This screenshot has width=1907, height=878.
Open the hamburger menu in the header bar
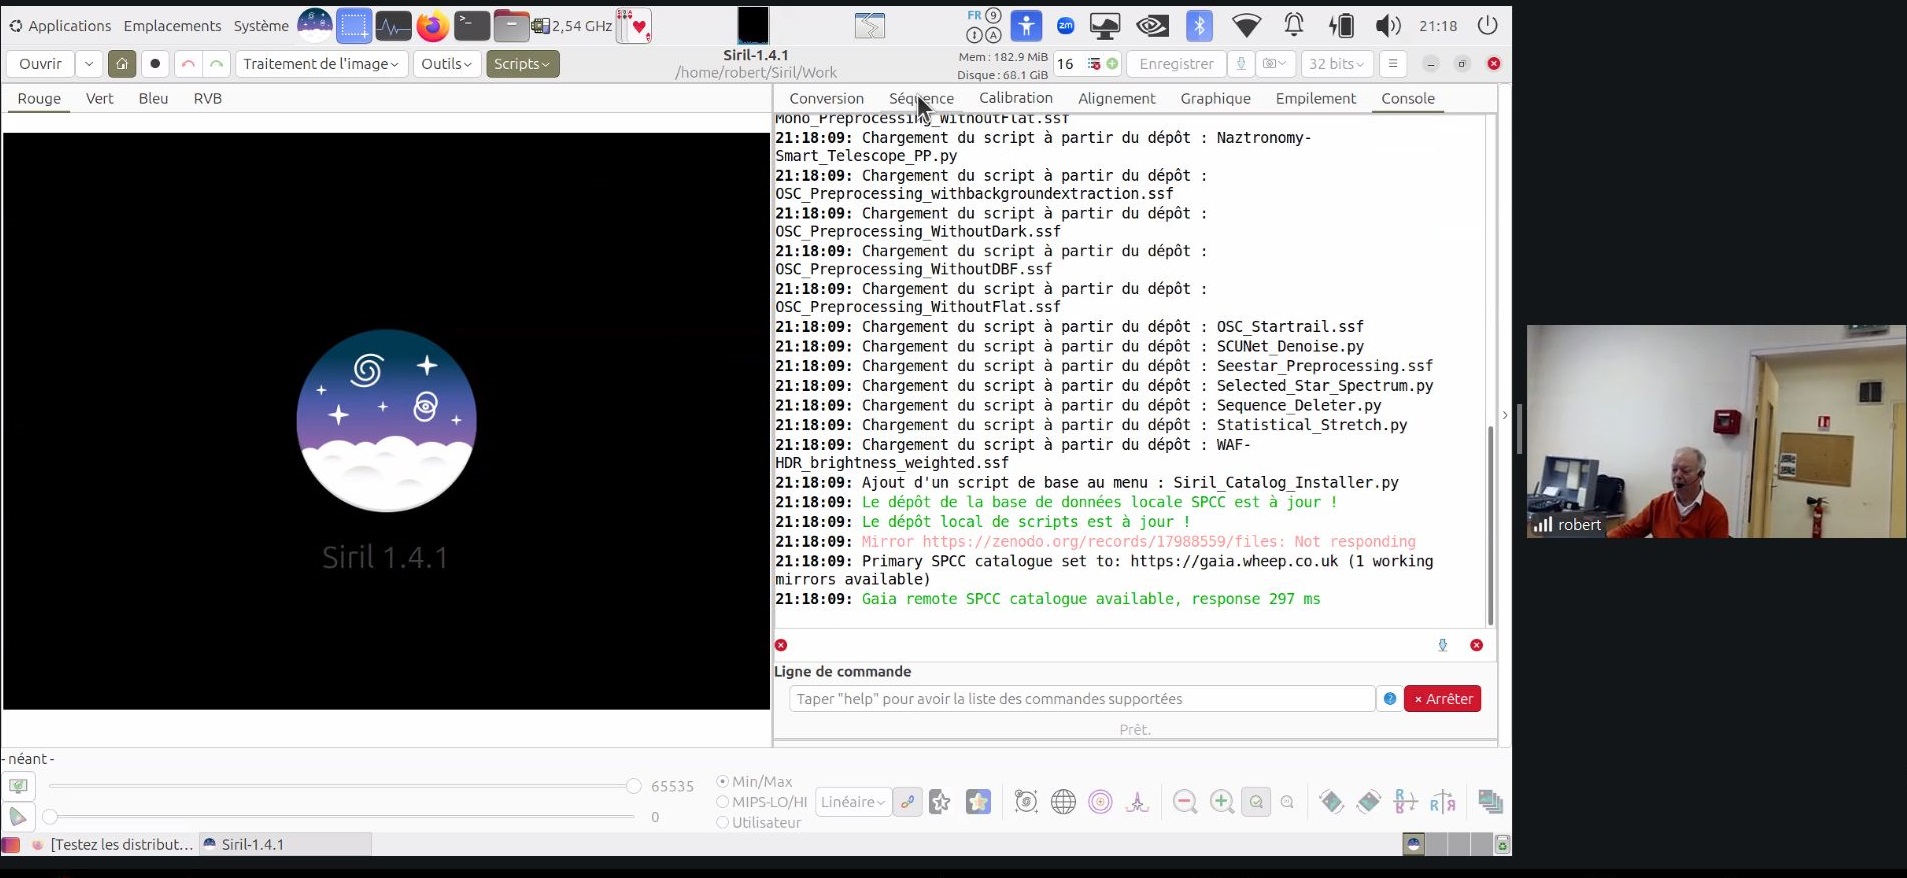(1392, 64)
